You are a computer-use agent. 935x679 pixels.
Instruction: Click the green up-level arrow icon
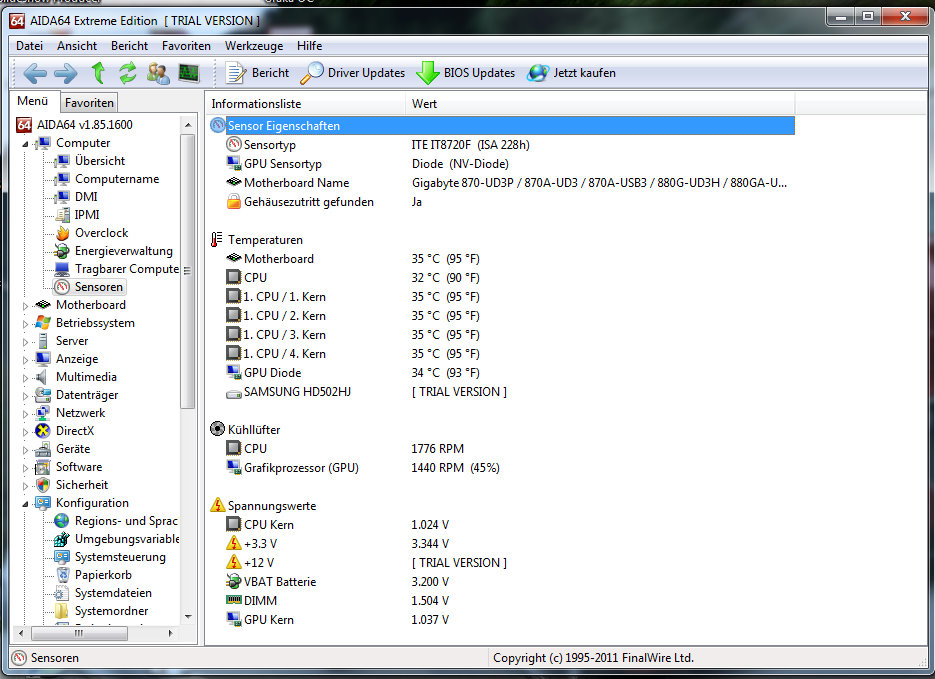tap(98, 73)
